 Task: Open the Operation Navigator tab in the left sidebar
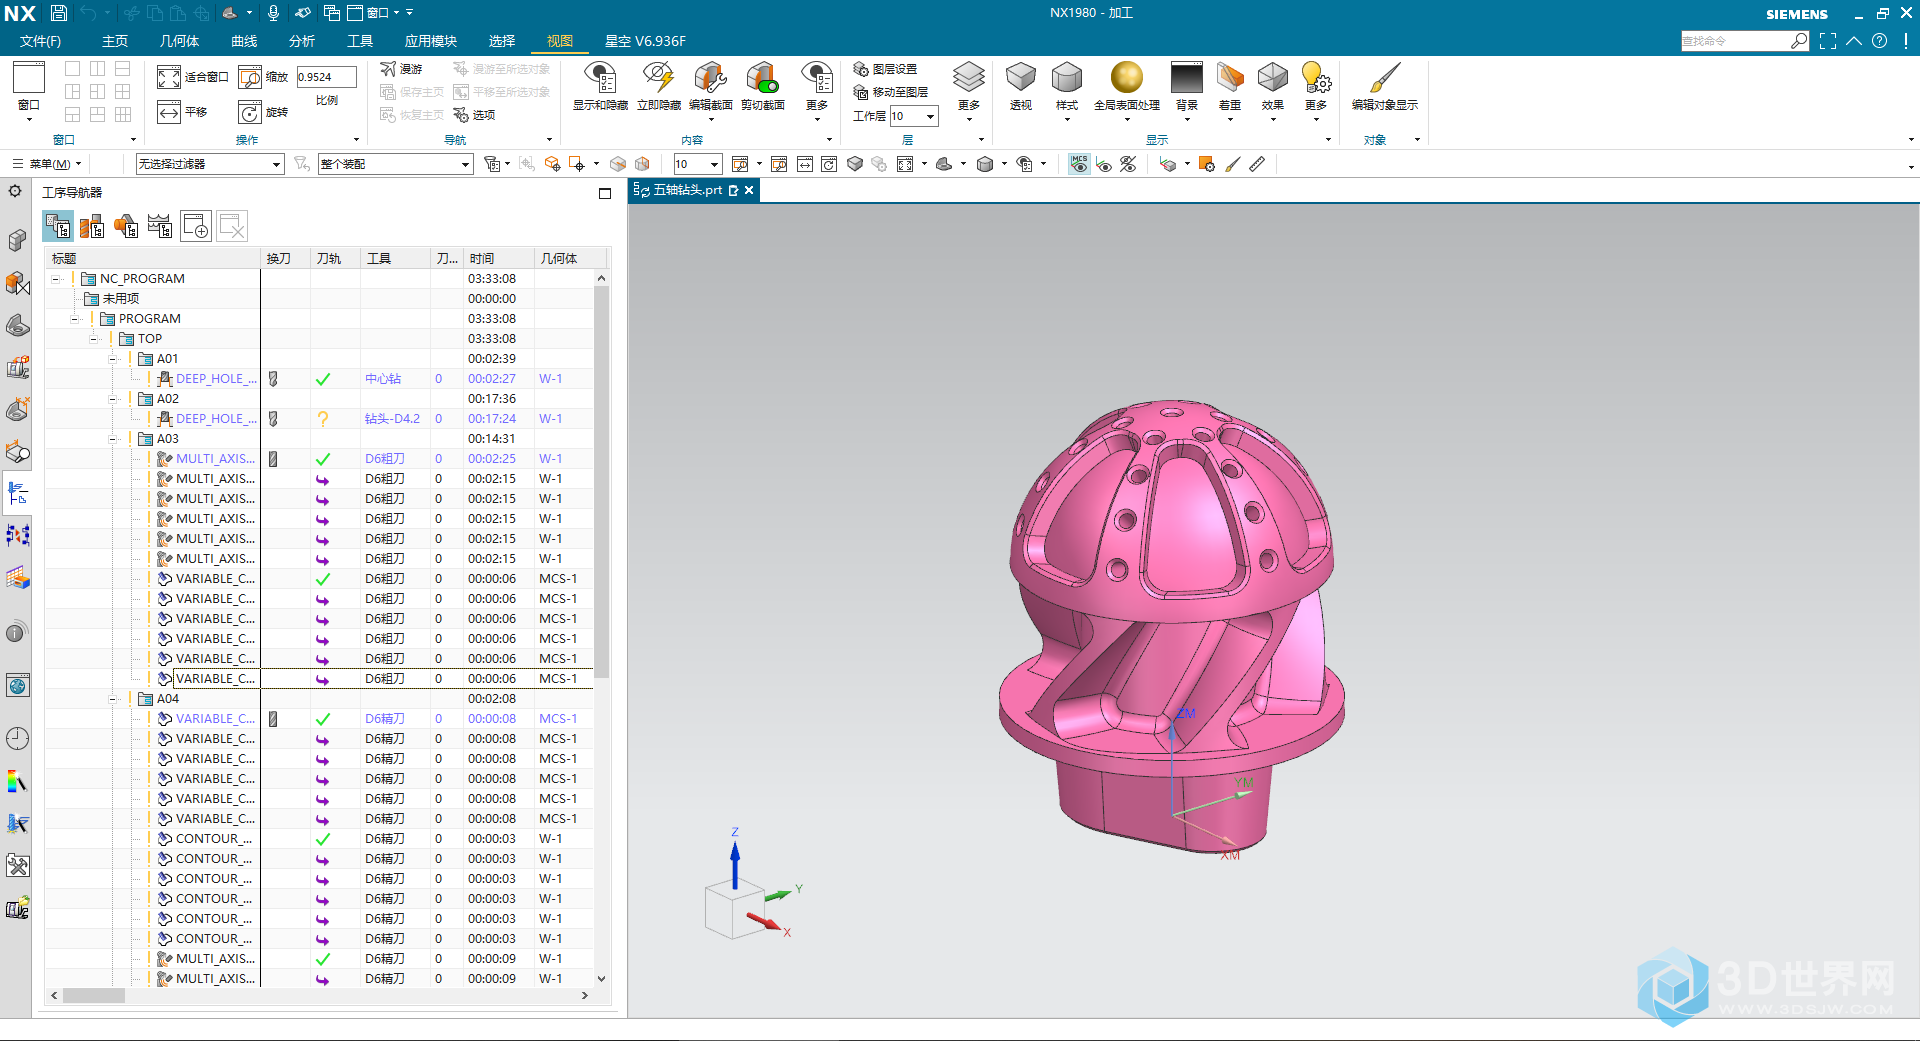(x=18, y=493)
